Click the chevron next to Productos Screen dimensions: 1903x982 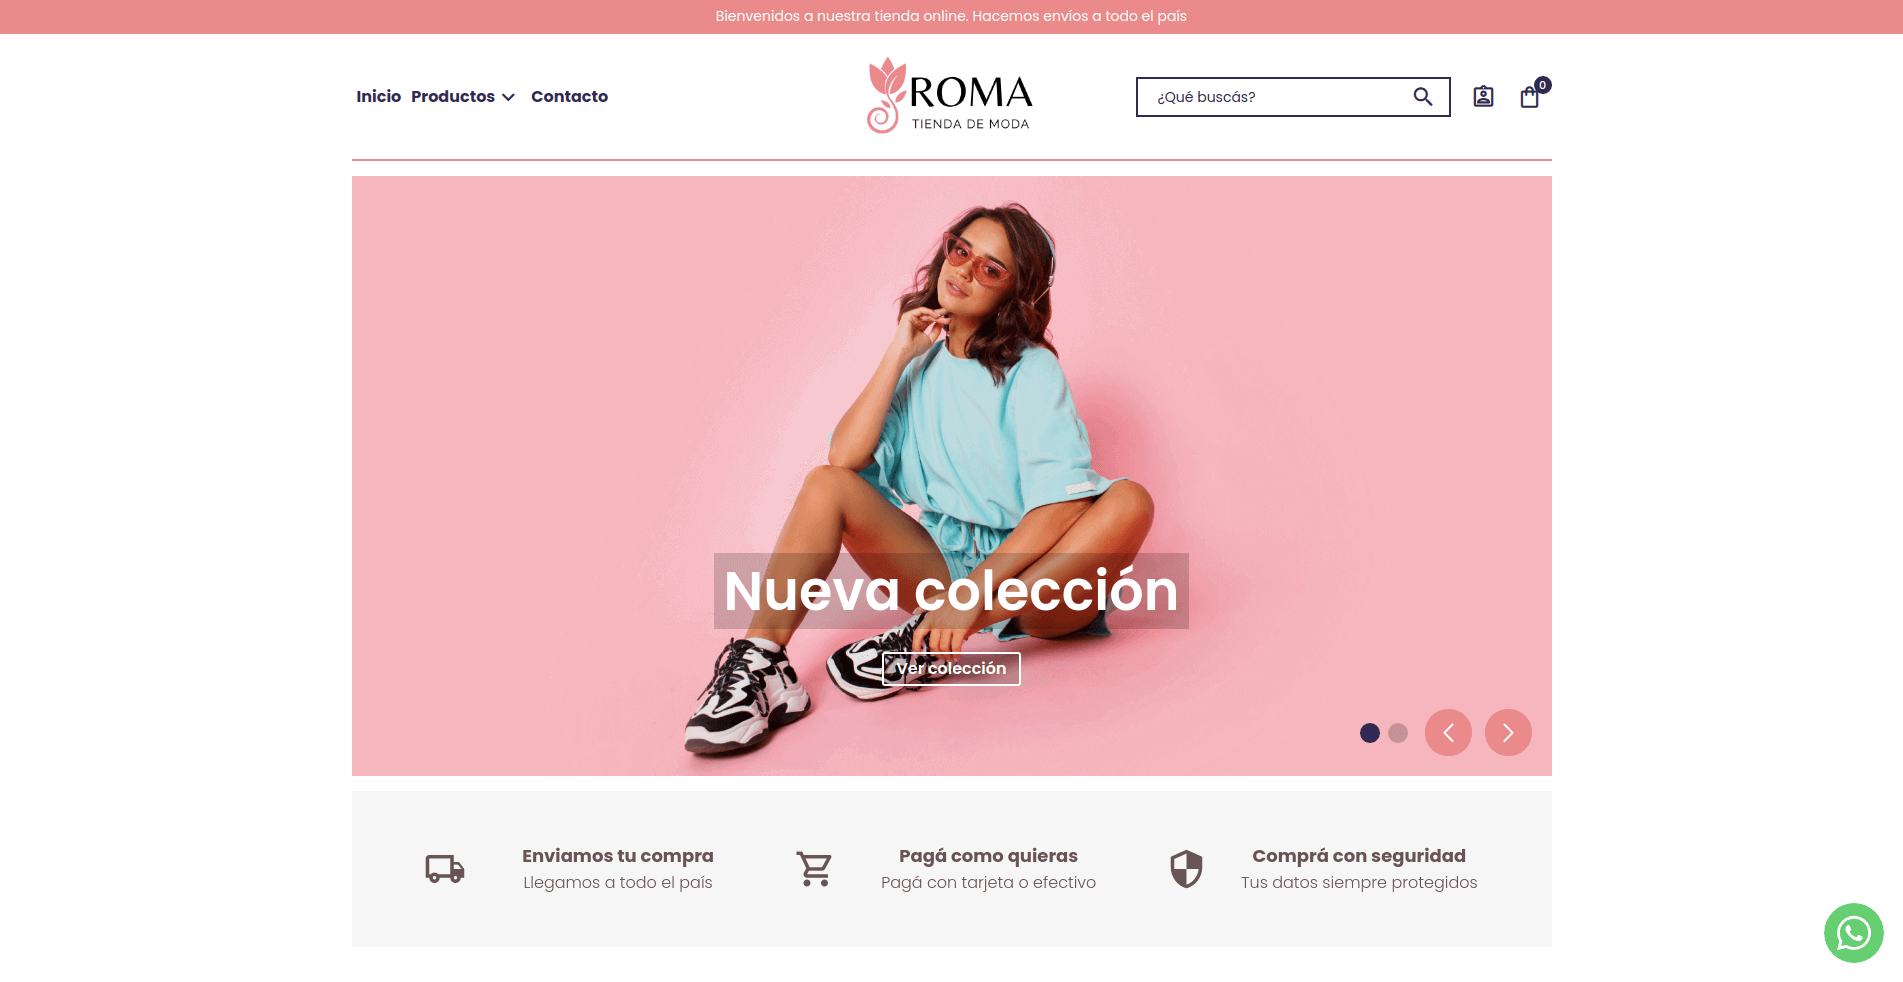click(508, 97)
